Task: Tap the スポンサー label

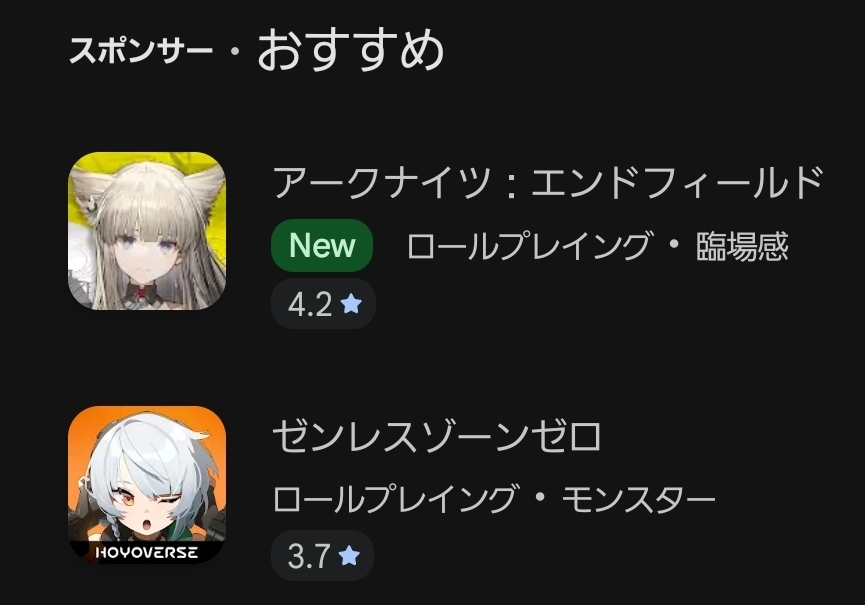Action: pos(141,51)
